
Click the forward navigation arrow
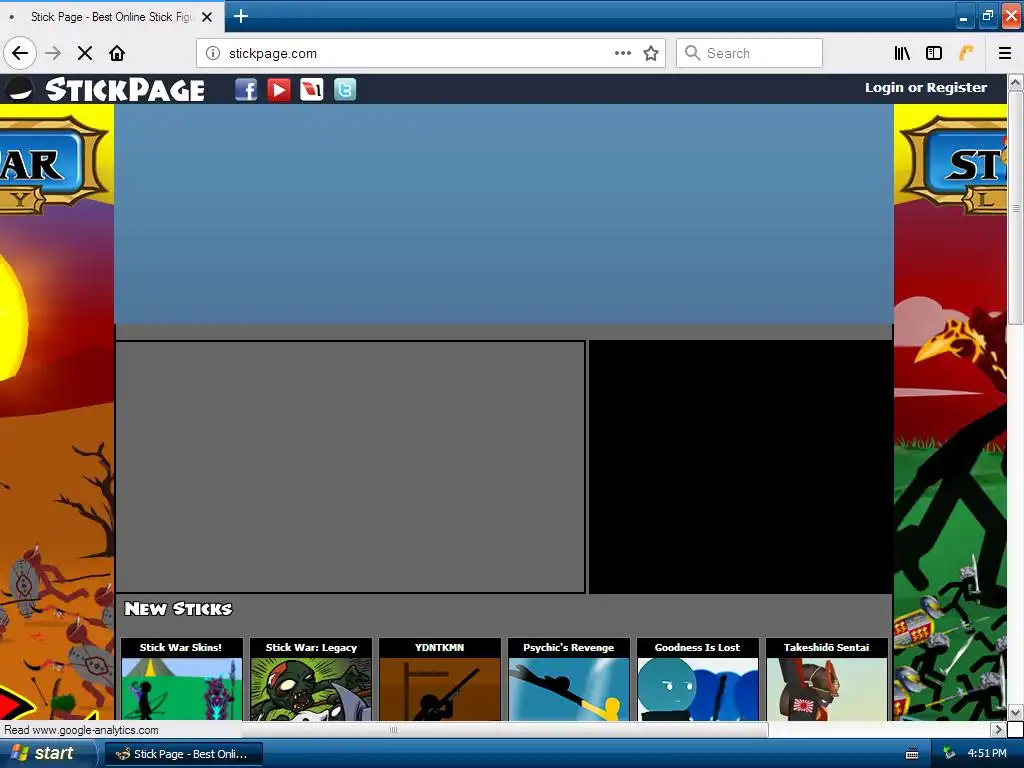coord(53,53)
